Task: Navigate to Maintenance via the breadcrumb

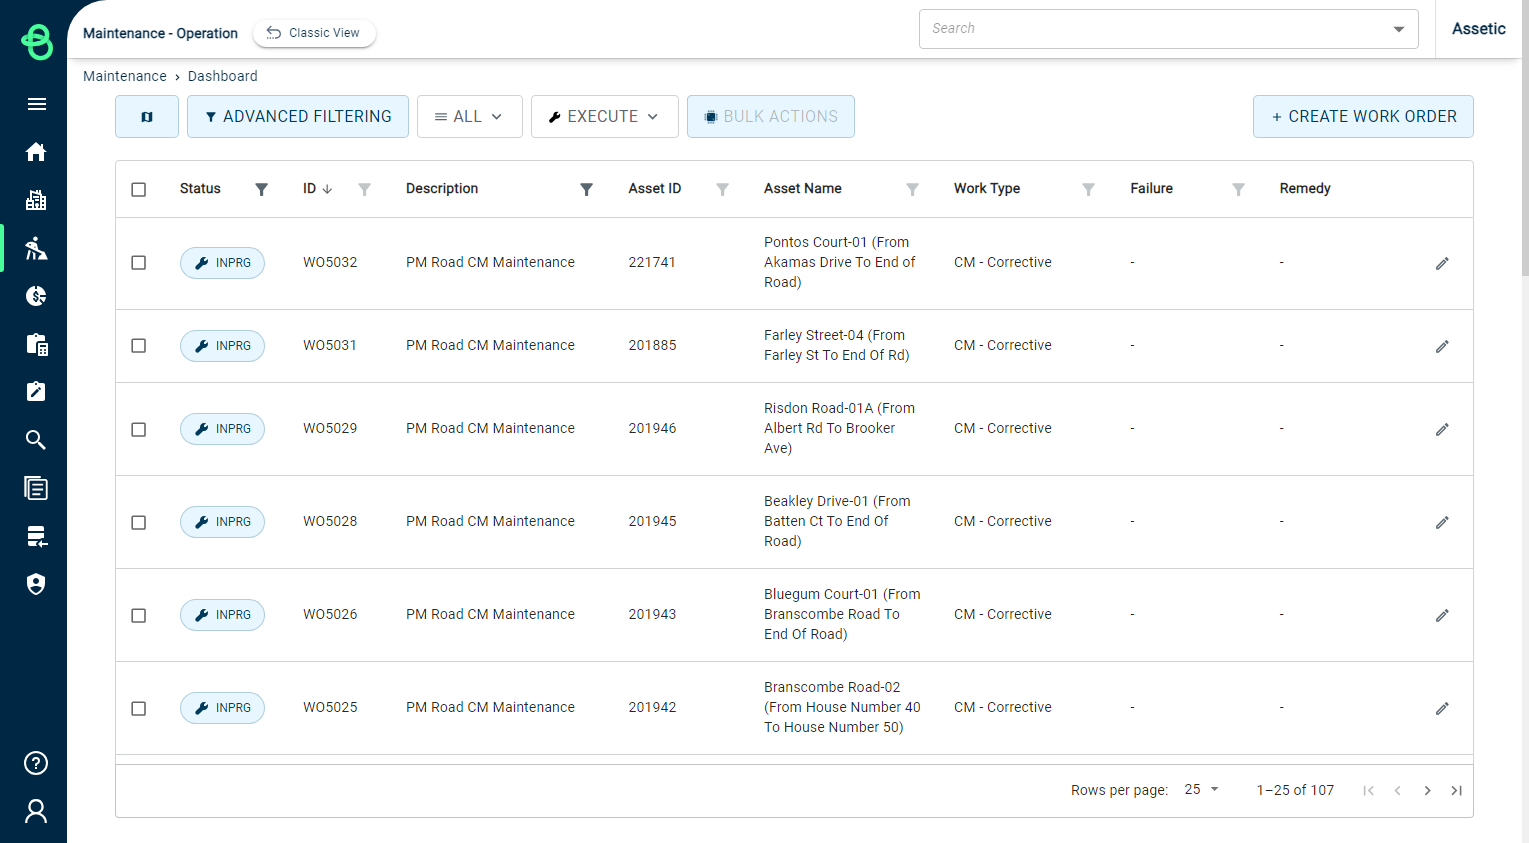Action: point(125,76)
